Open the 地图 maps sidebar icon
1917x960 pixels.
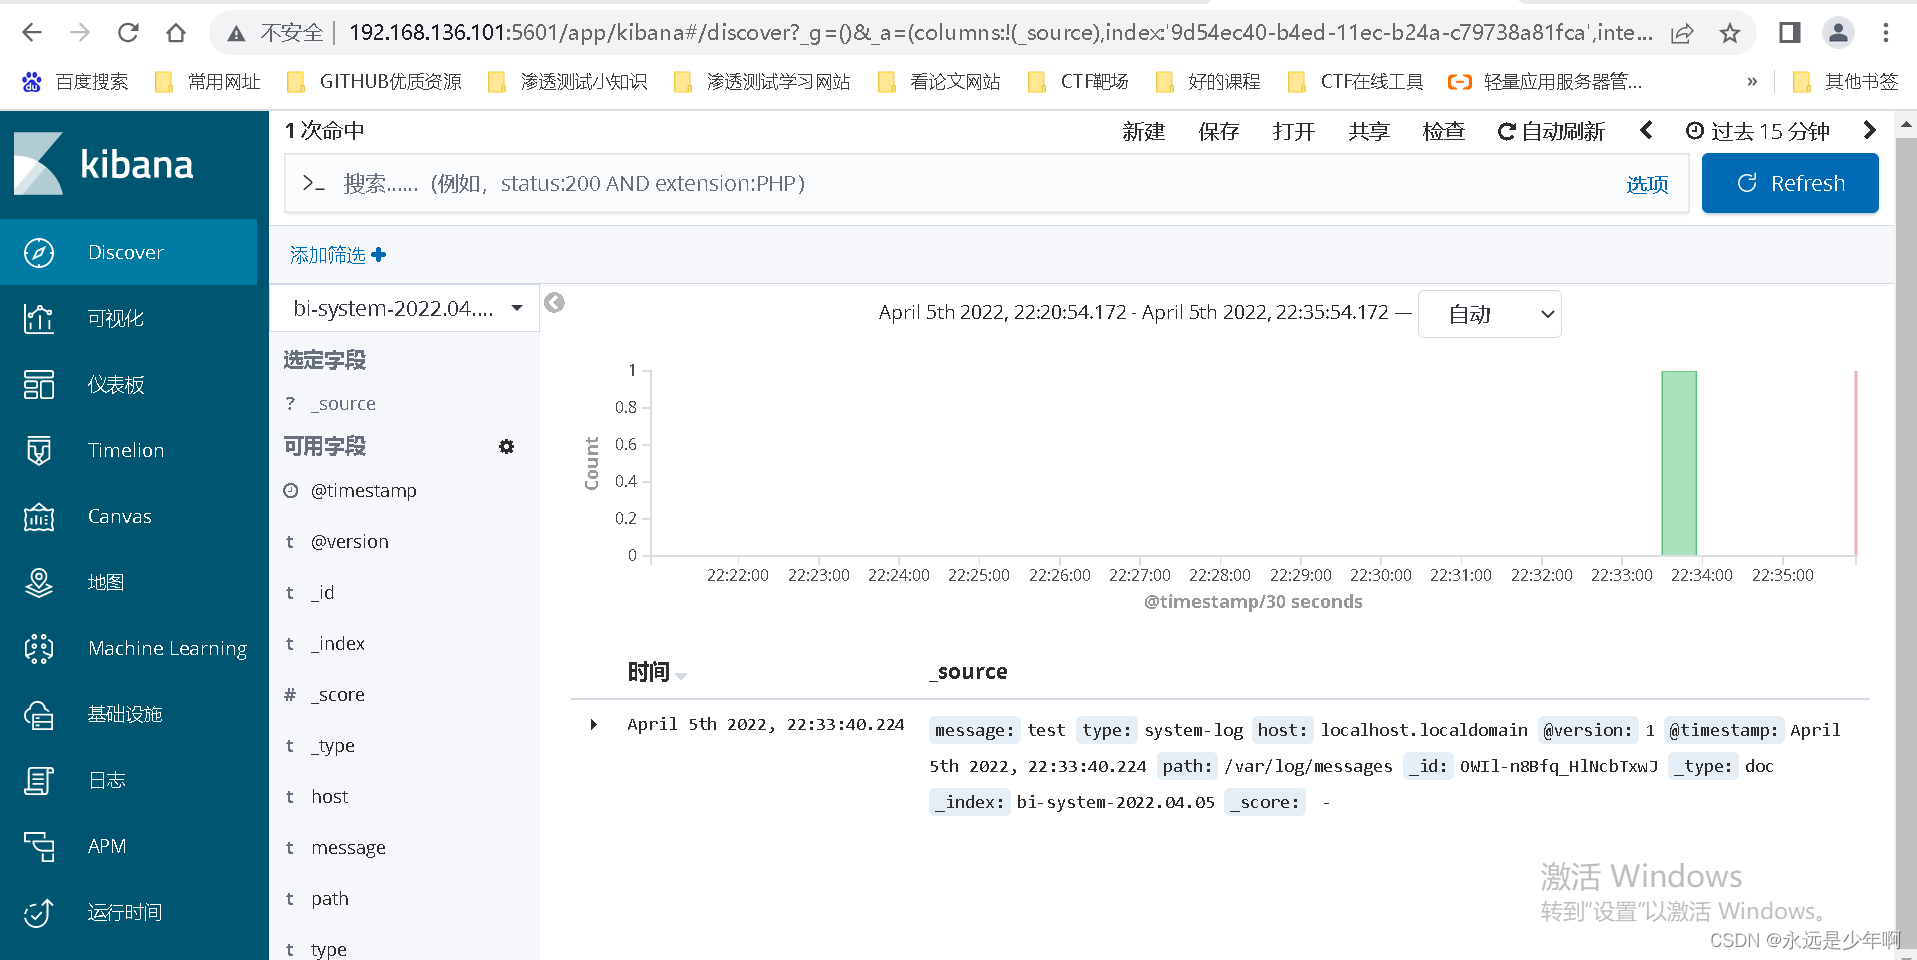pos(38,582)
